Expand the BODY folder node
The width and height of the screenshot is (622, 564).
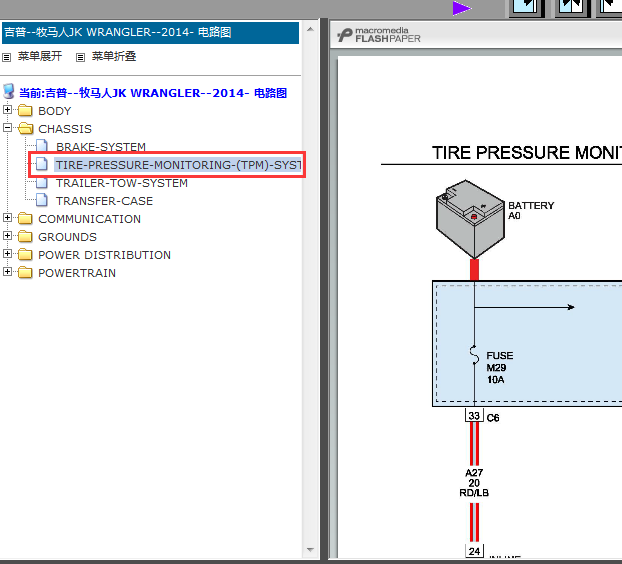pos(7,109)
